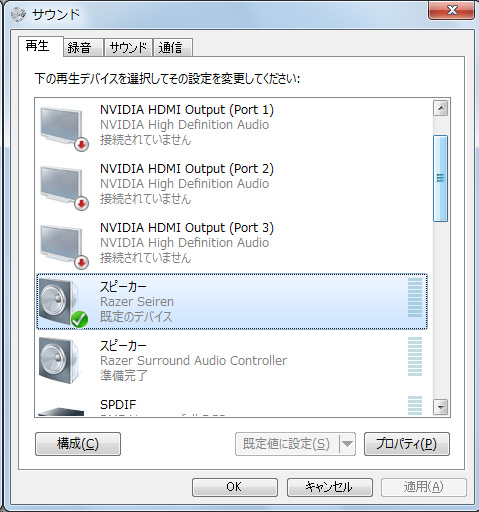Select the NVIDIA HDMI Output Port 1 monitor icon
The width and height of the screenshot is (479, 512).
coord(63,128)
